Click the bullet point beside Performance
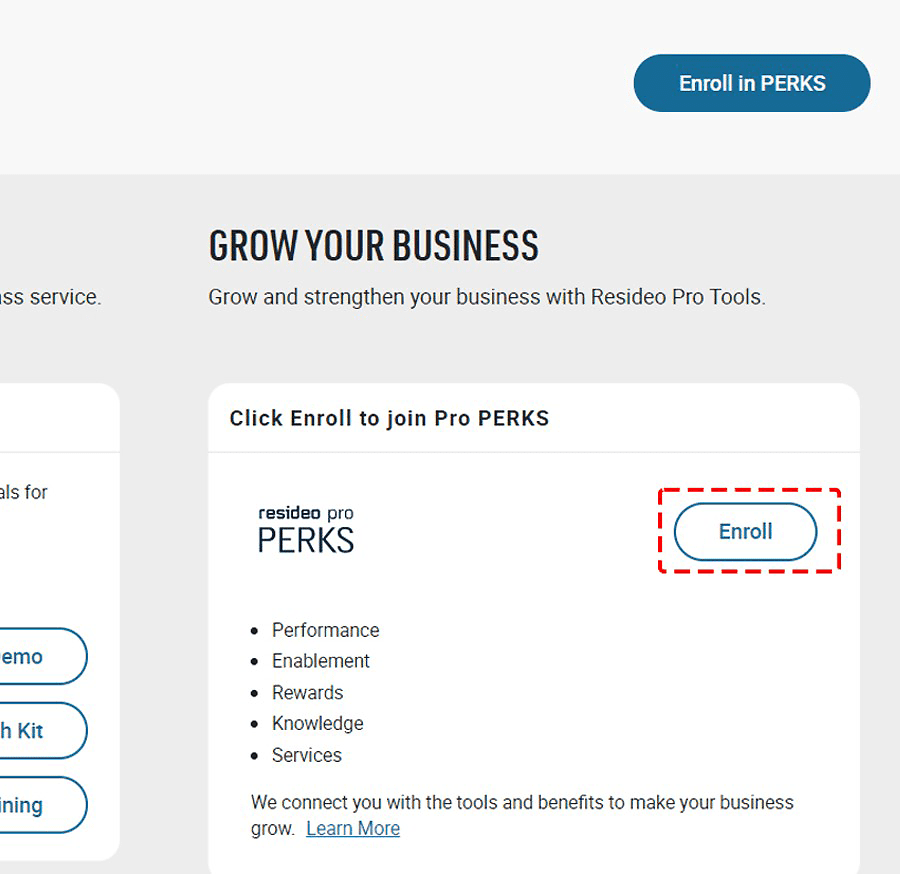Image resolution: width=900 pixels, height=874 pixels. tap(255, 630)
